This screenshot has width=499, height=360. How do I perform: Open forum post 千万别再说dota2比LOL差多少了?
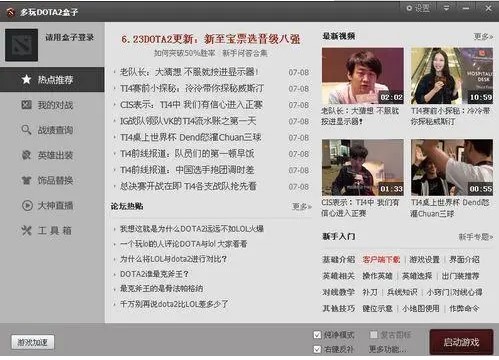174,304
